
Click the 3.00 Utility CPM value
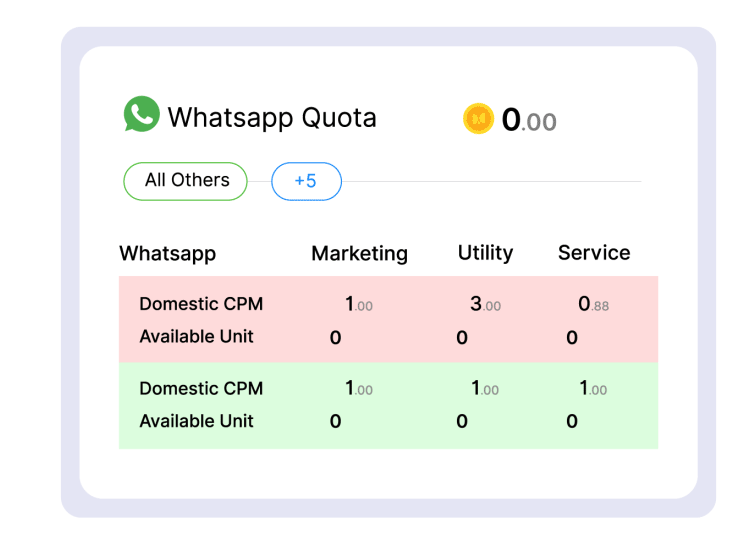[485, 304]
